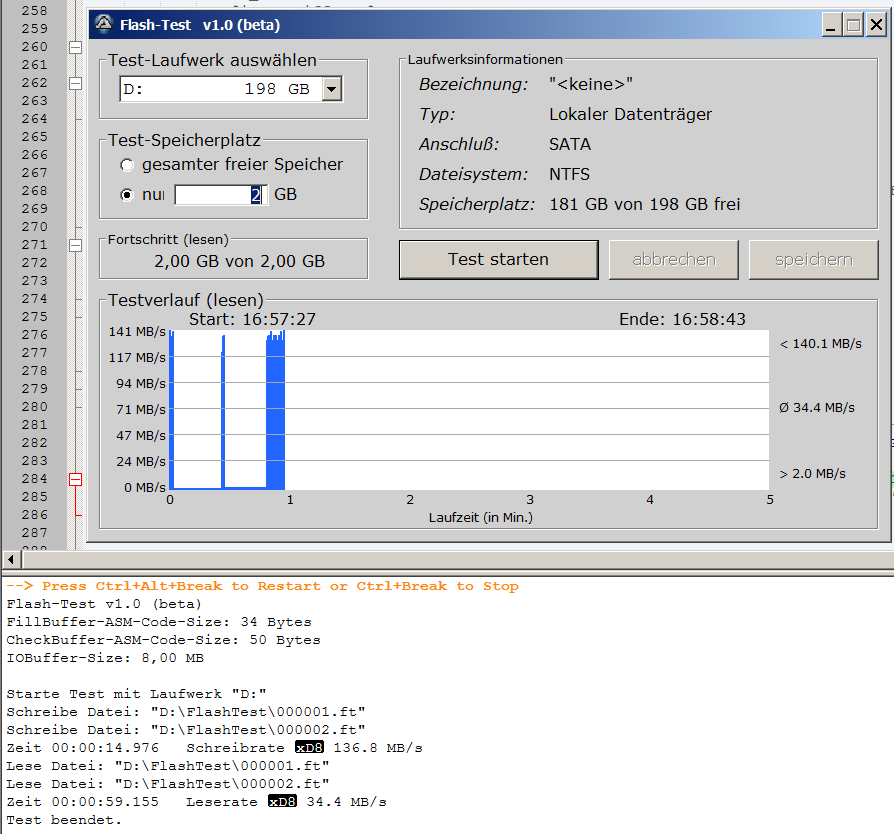
Task: Click into the GB size input field
Action: point(217,195)
